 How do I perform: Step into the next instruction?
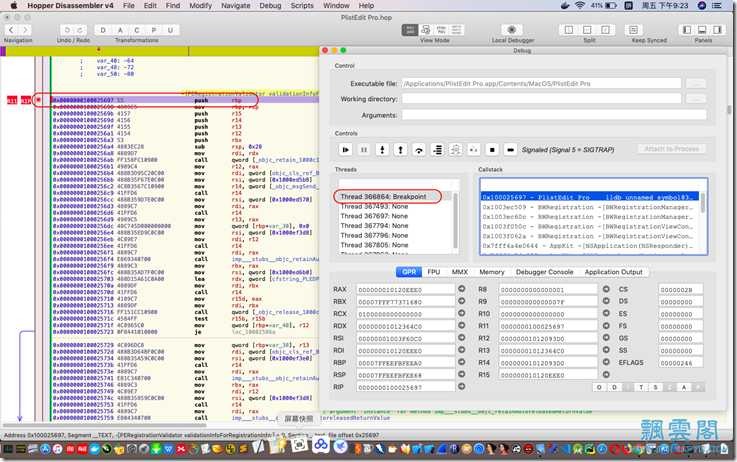(382, 150)
